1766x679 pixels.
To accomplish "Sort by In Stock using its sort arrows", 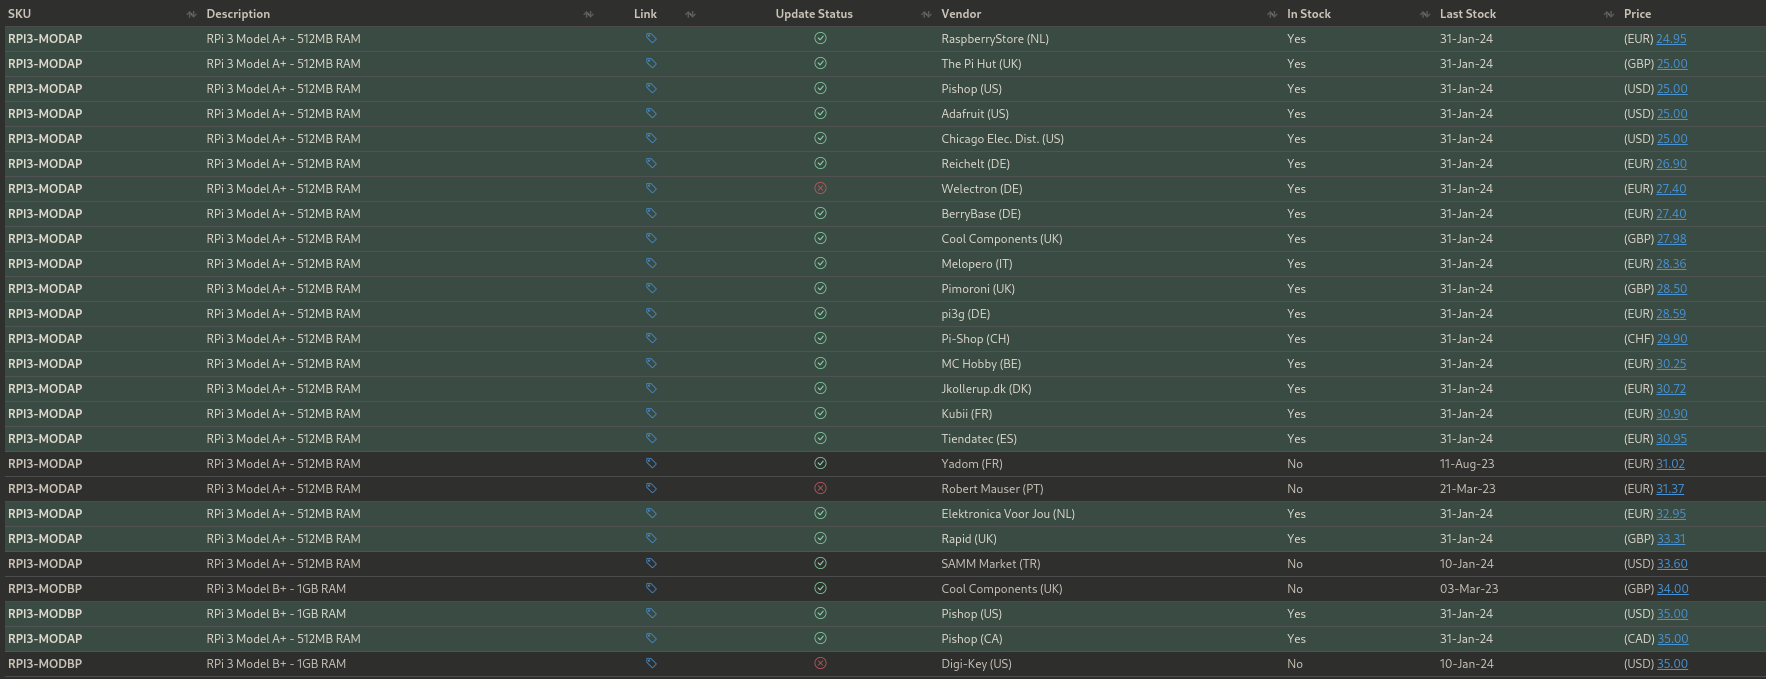I will click(1425, 14).
